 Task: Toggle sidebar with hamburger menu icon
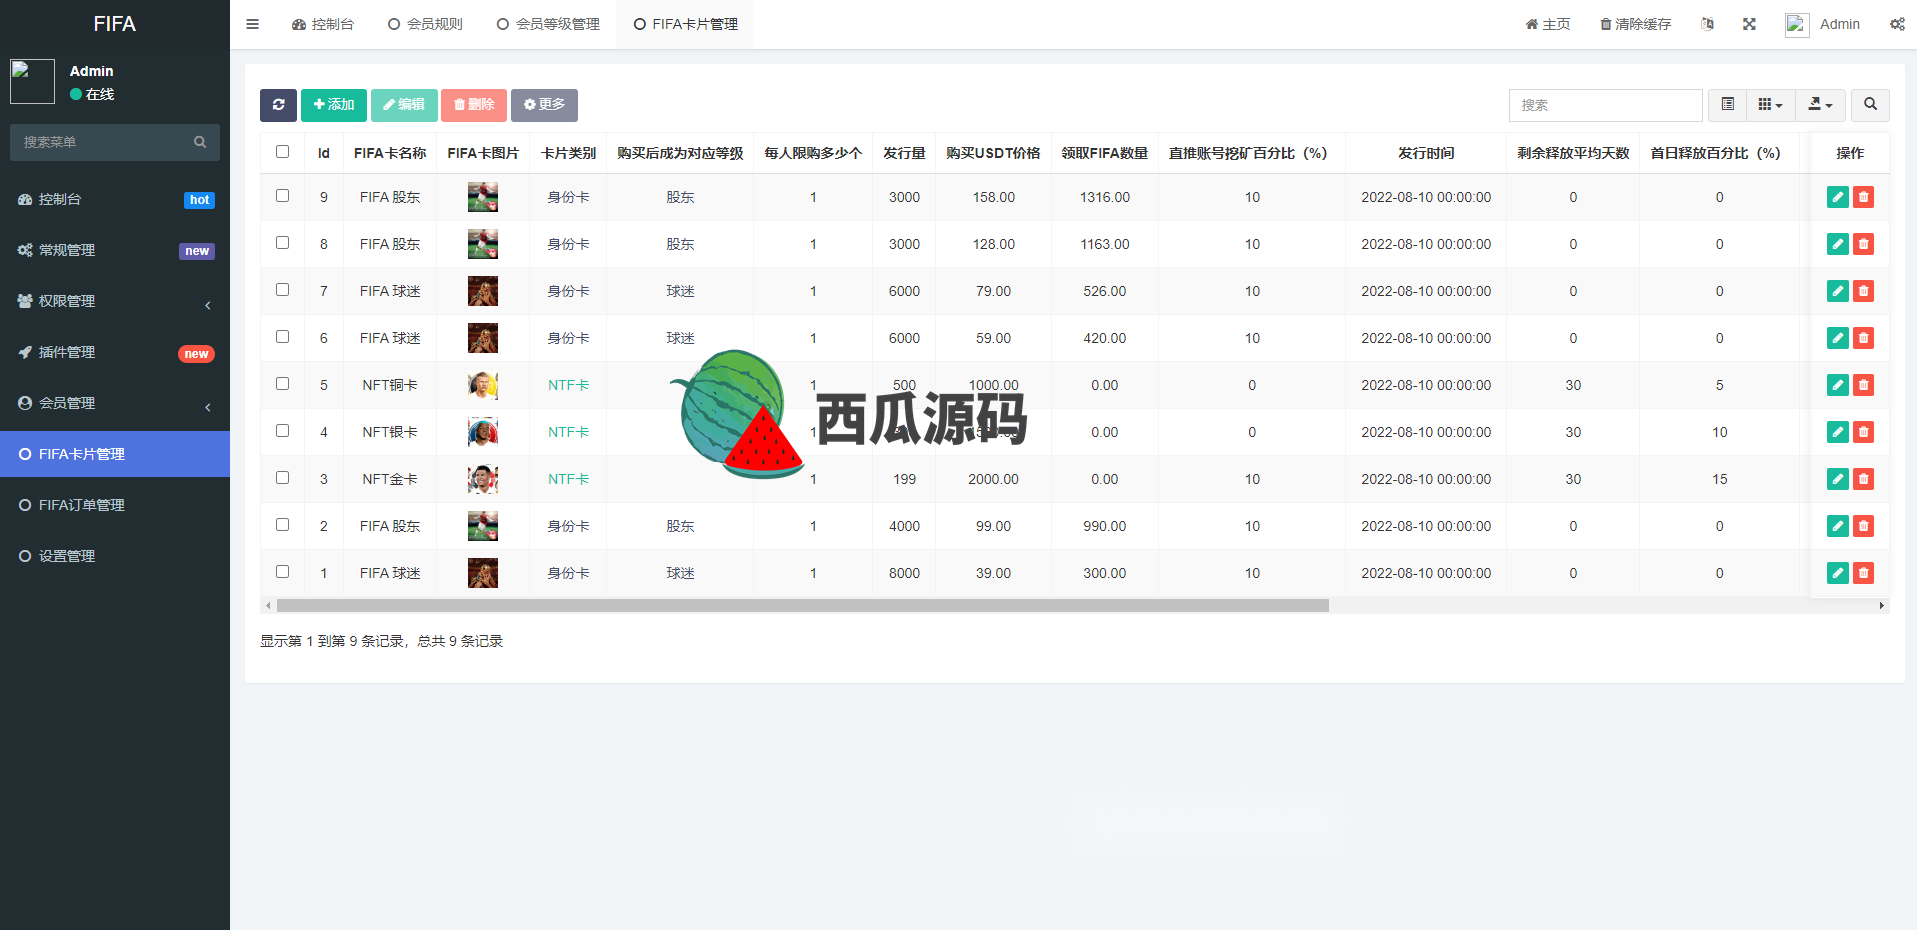click(x=252, y=24)
